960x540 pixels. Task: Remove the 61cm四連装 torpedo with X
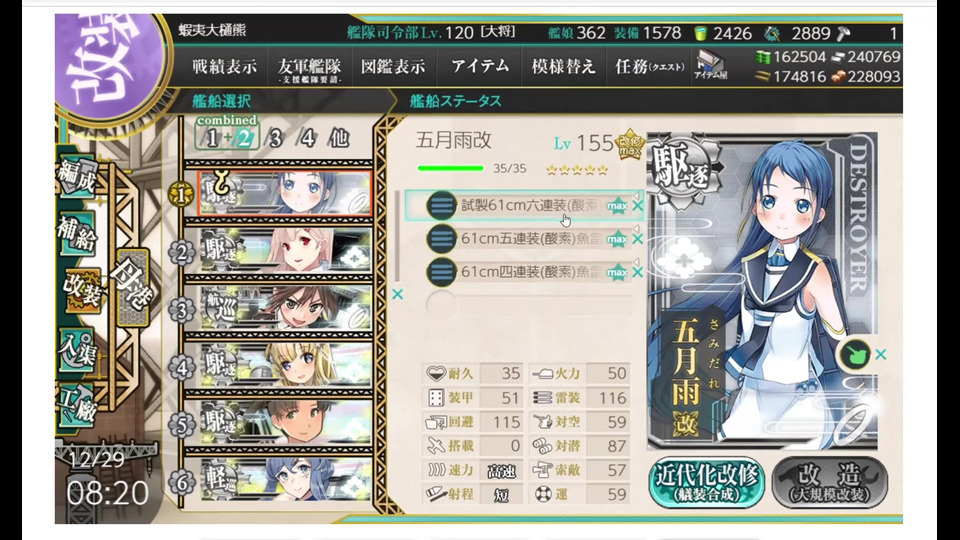coord(637,272)
